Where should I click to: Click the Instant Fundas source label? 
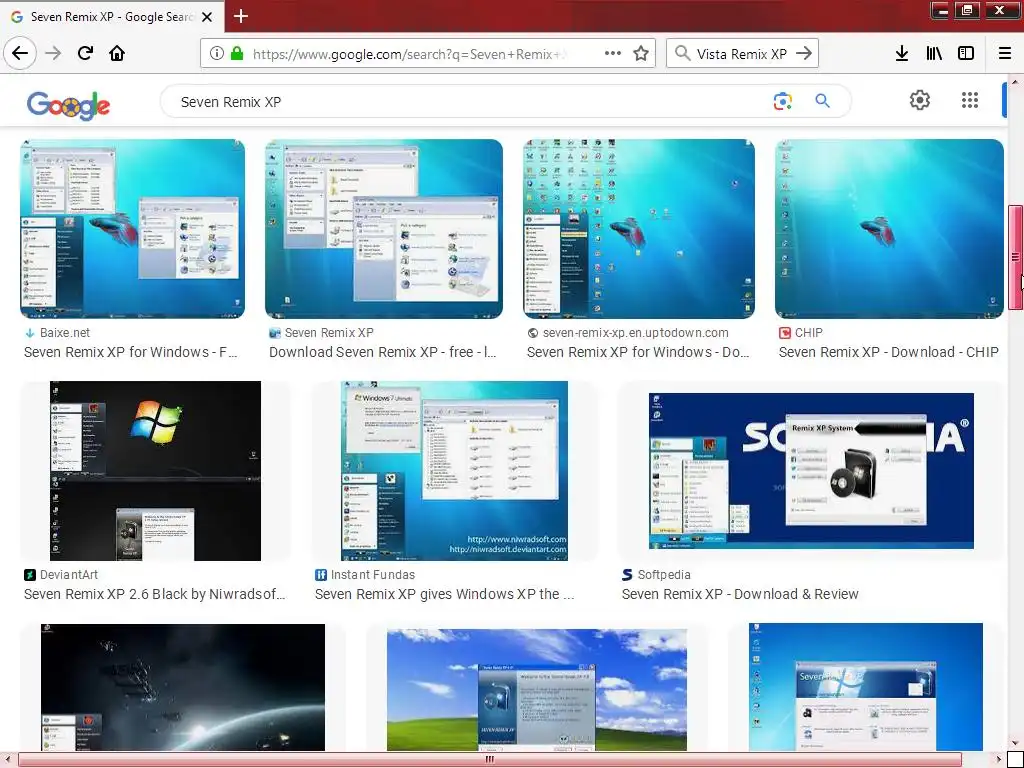point(373,575)
